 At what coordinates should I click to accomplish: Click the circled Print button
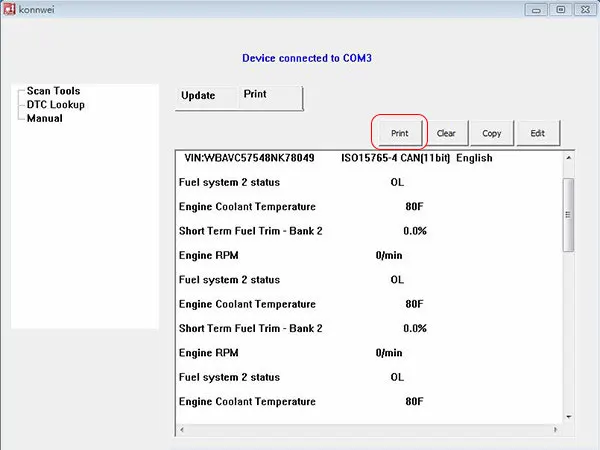(x=399, y=133)
